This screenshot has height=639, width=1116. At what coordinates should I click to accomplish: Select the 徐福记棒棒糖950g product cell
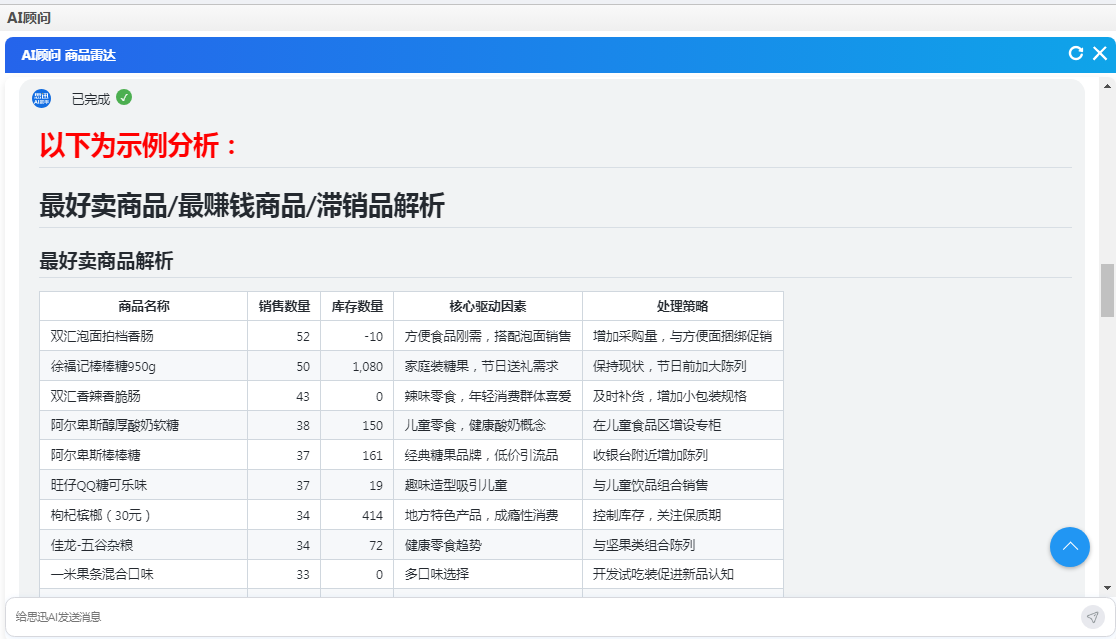coord(144,366)
